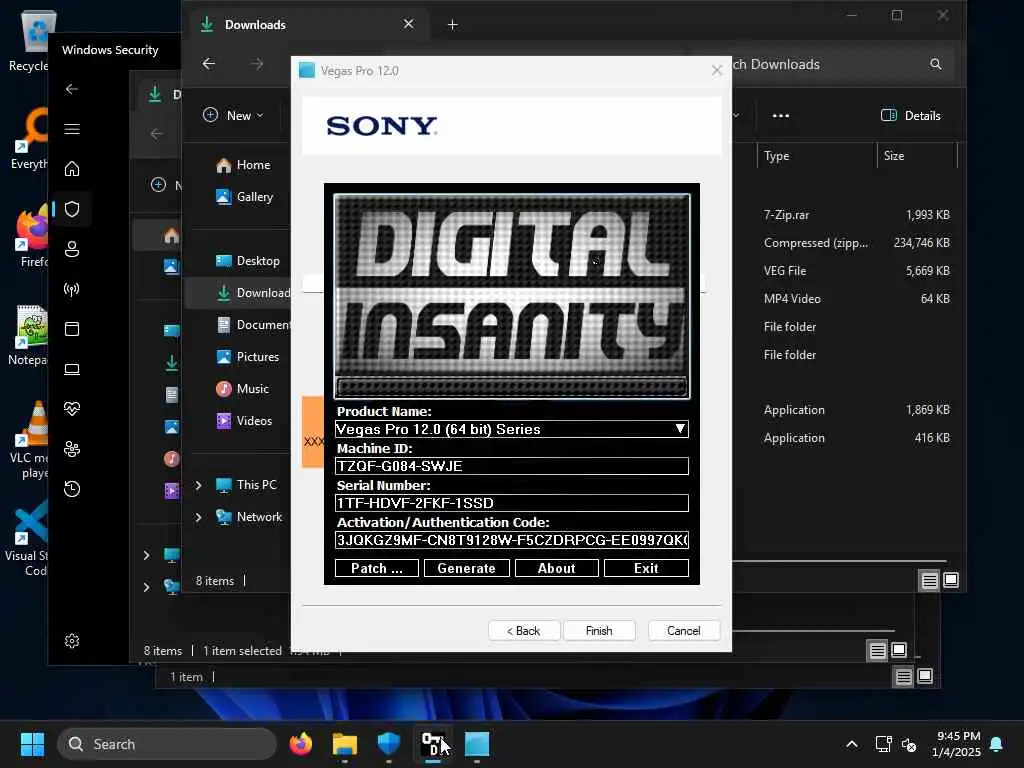1024x768 pixels.
Task: Click the Back button in installer
Action: click(x=524, y=631)
